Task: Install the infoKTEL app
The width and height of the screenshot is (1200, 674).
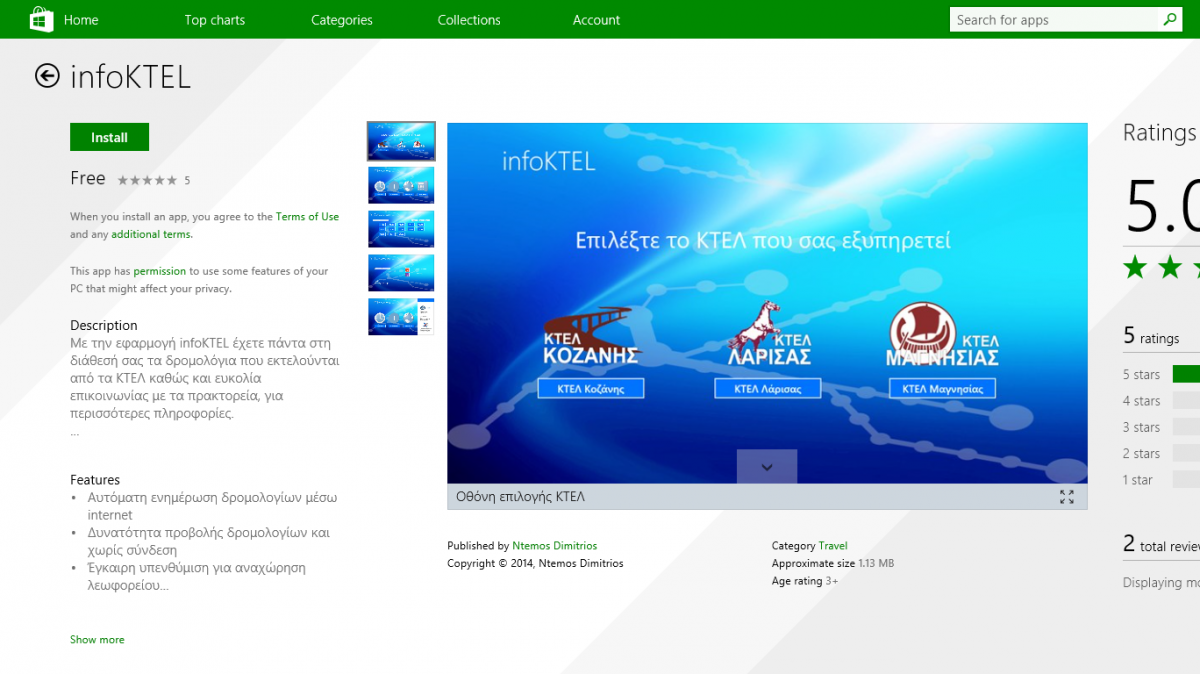Action: point(109,137)
